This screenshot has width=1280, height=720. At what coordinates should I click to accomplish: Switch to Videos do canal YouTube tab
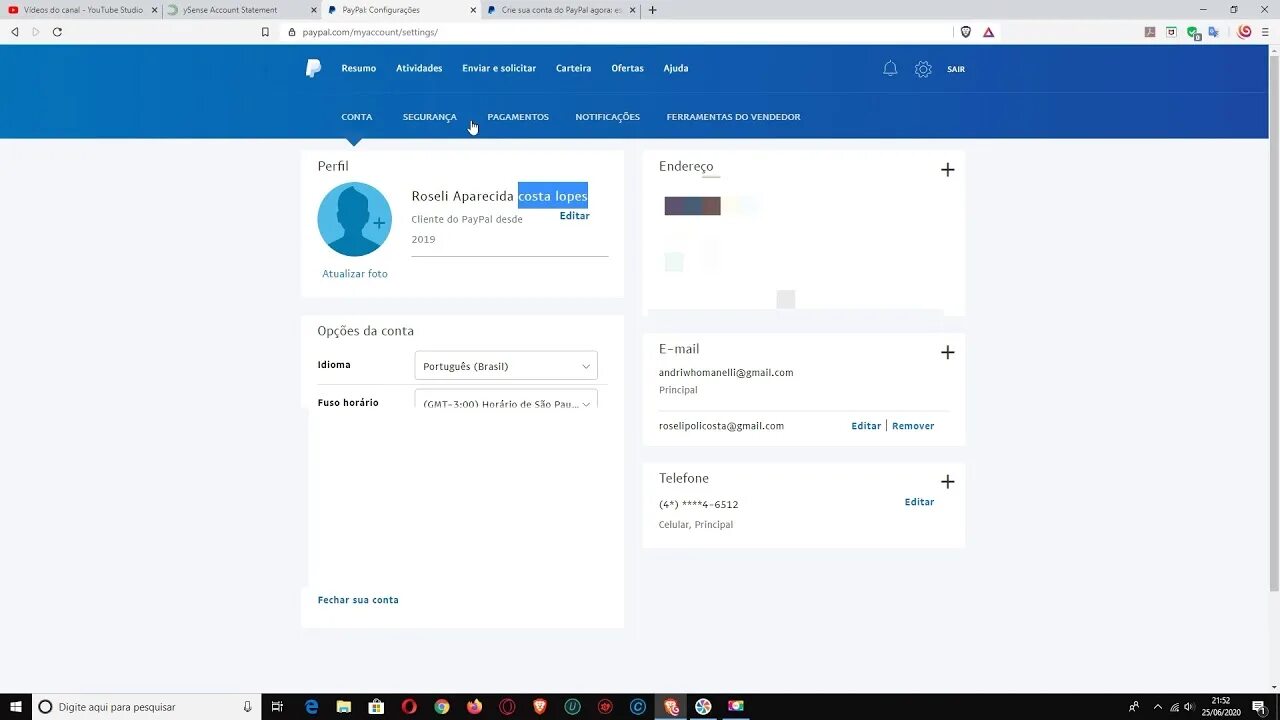(83, 10)
